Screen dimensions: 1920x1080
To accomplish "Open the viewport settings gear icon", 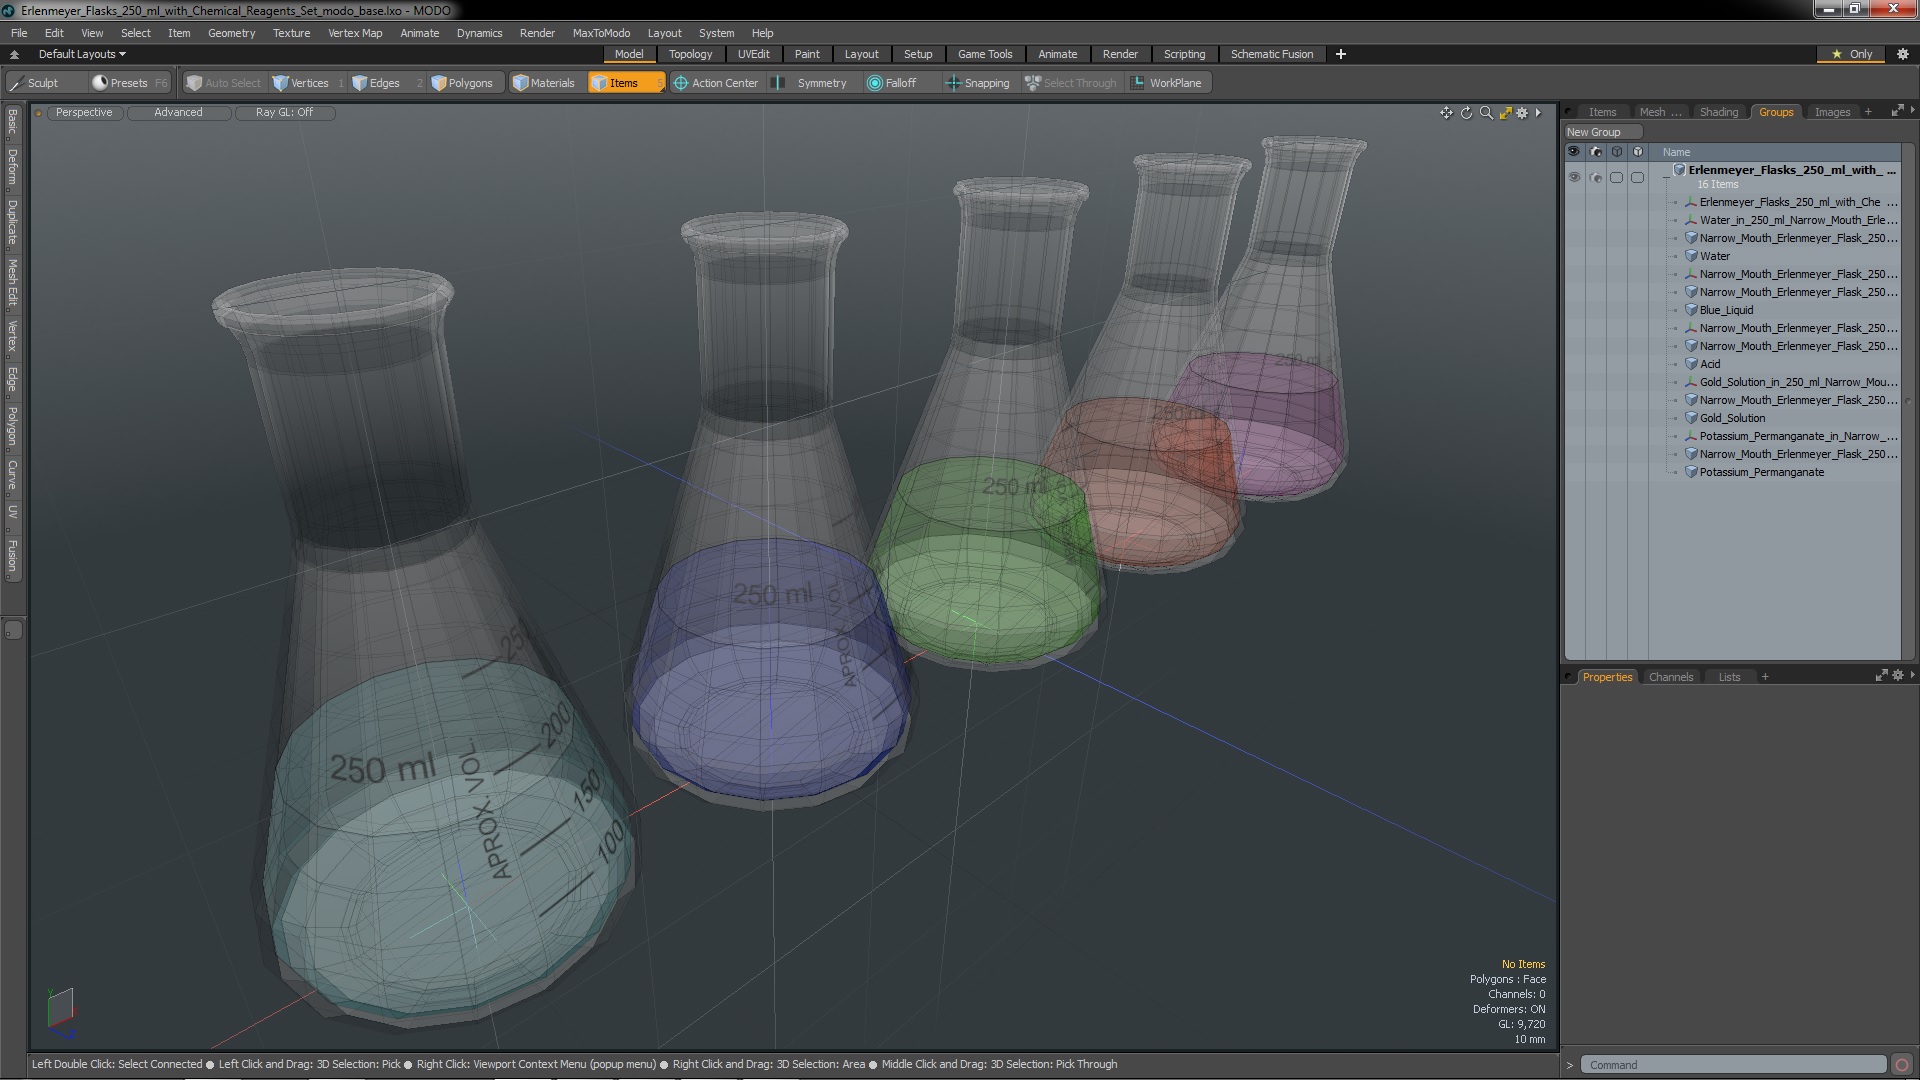I will coord(1522,113).
